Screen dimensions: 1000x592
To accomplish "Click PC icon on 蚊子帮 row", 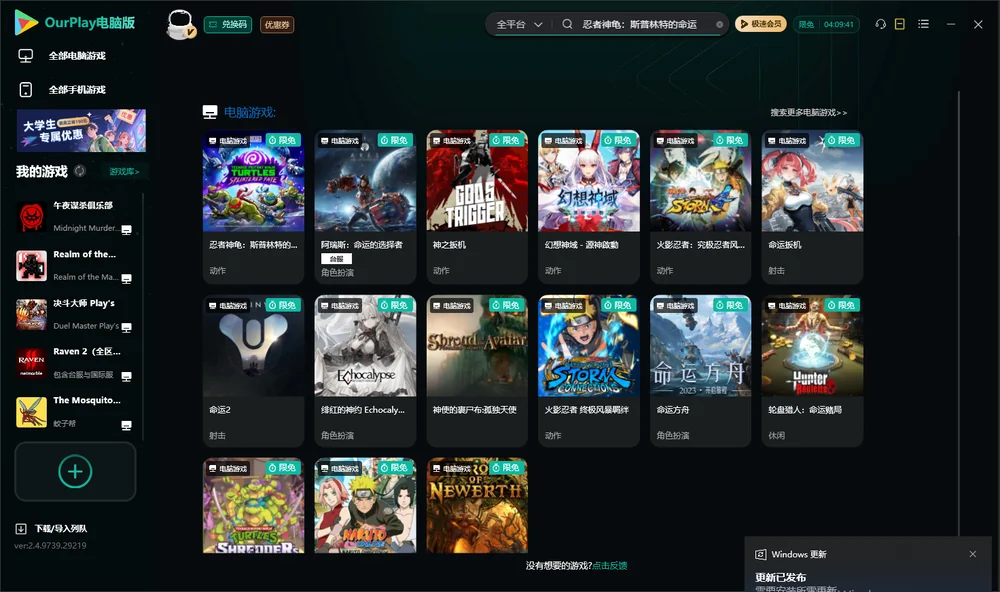I will [126, 425].
